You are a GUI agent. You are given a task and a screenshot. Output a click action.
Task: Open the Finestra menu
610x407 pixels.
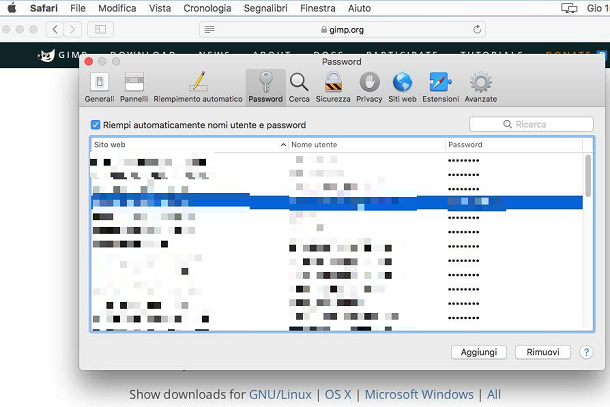318,8
